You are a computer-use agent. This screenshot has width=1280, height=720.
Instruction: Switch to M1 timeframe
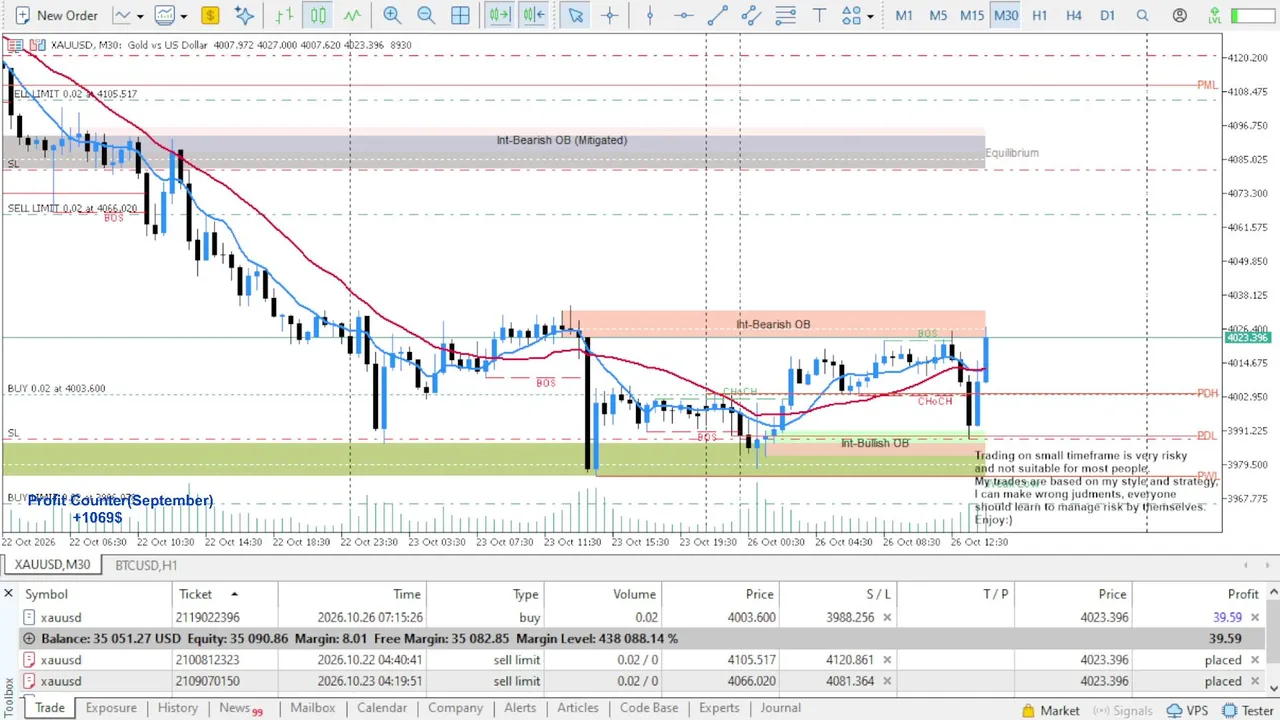click(904, 15)
